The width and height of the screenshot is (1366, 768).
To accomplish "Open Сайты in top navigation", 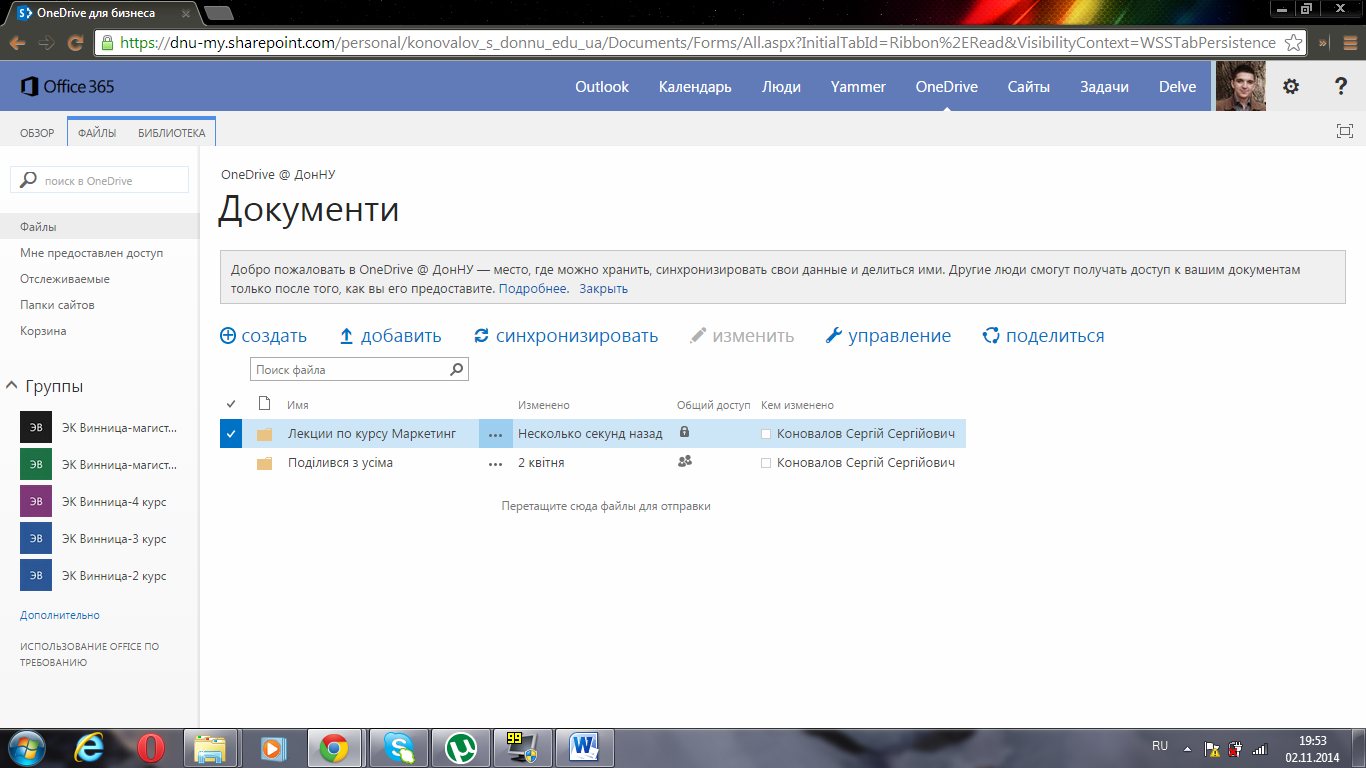I will pyautogui.click(x=1028, y=87).
